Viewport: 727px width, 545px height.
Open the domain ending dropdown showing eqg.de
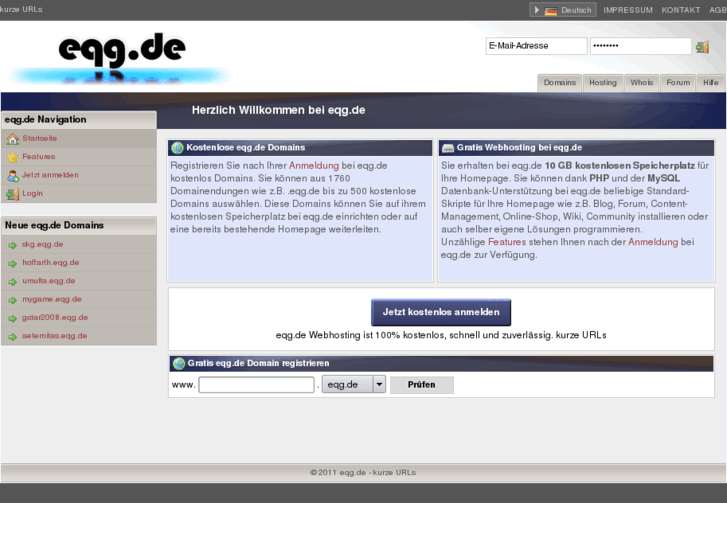tap(354, 385)
